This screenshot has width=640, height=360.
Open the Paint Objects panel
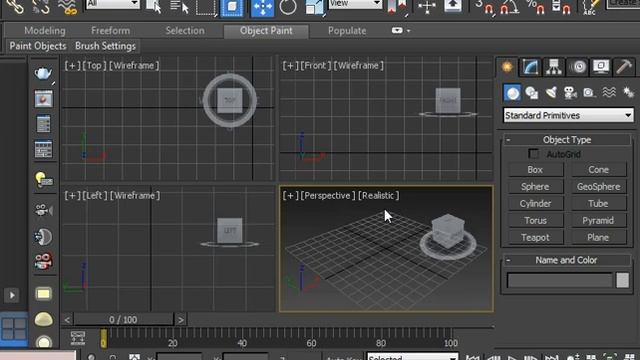[38, 46]
